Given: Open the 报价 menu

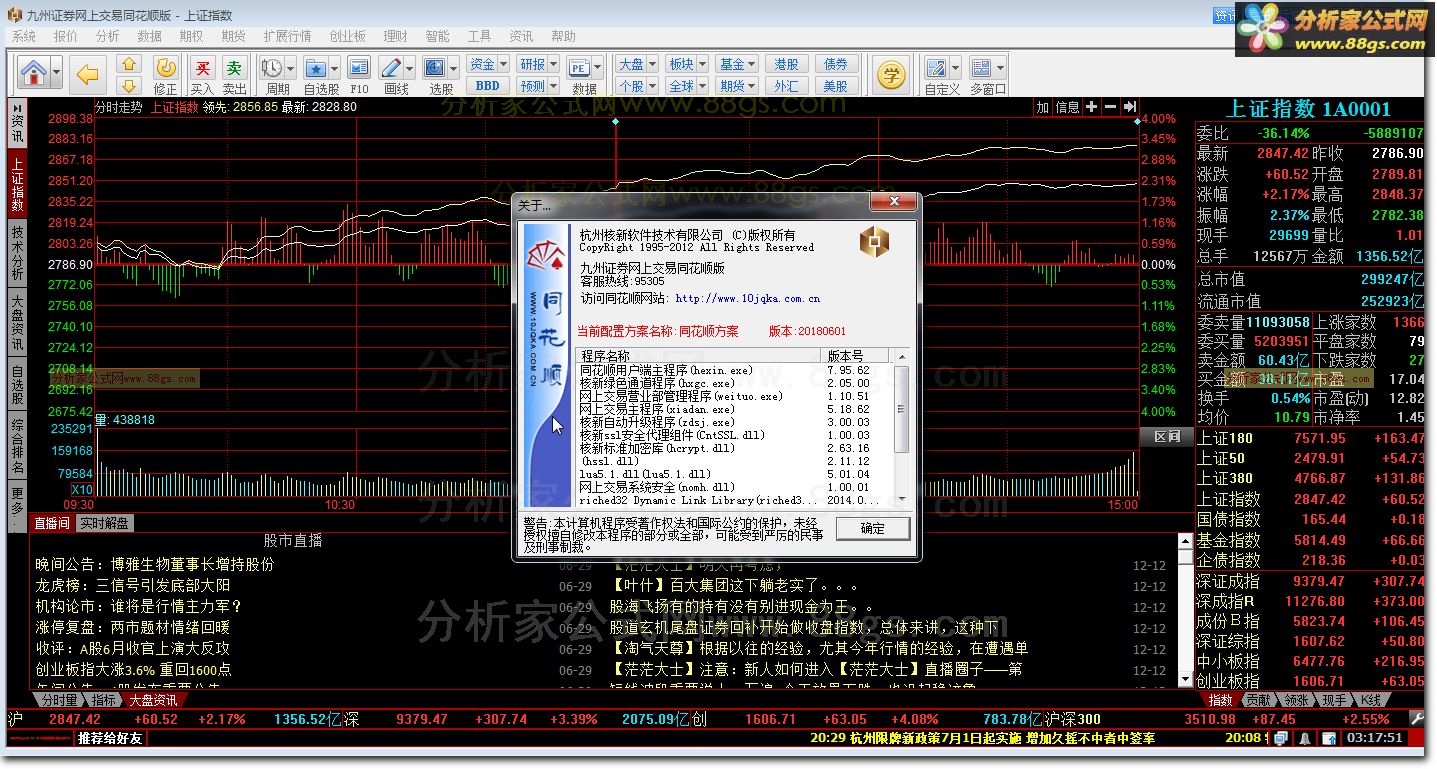Looking at the screenshot, I should (66, 36).
